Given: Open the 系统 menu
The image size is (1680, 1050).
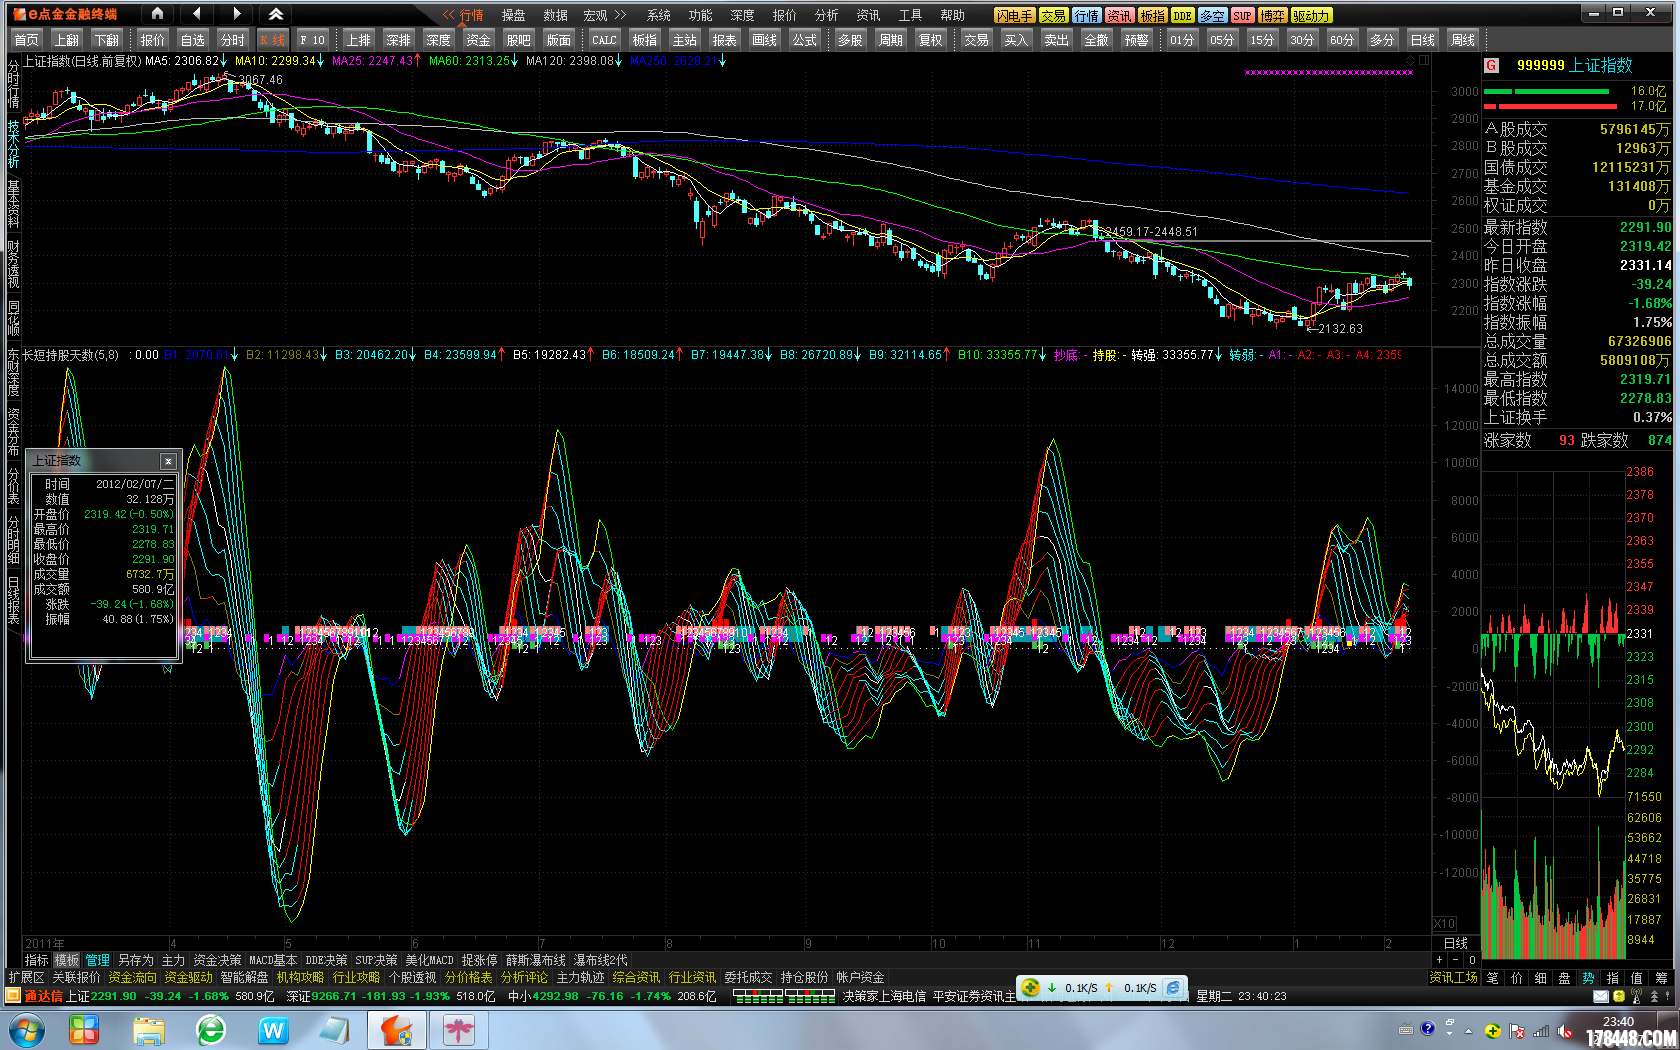Looking at the screenshot, I should (x=658, y=15).
